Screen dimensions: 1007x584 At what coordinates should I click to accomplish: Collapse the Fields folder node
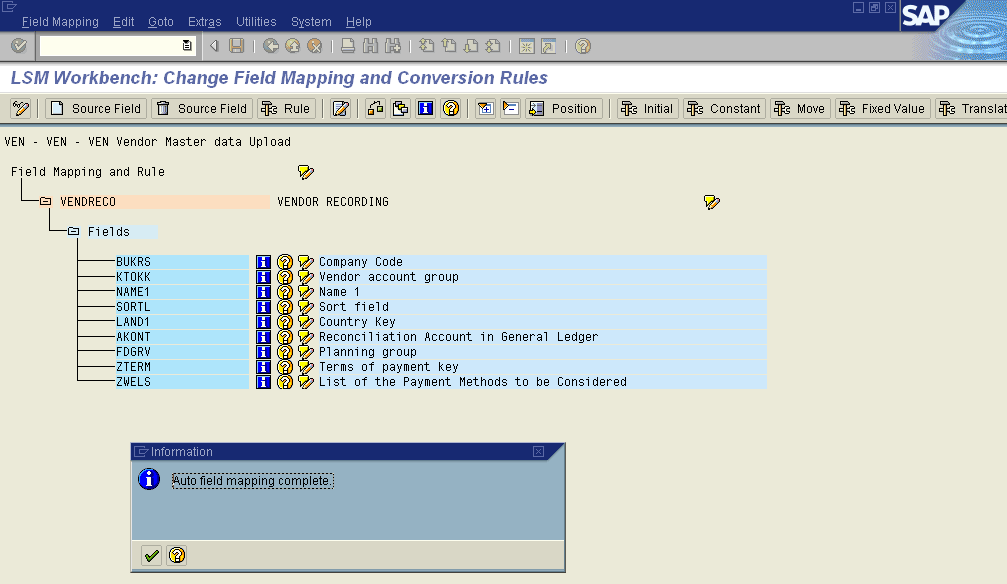(x=74, y=232)
